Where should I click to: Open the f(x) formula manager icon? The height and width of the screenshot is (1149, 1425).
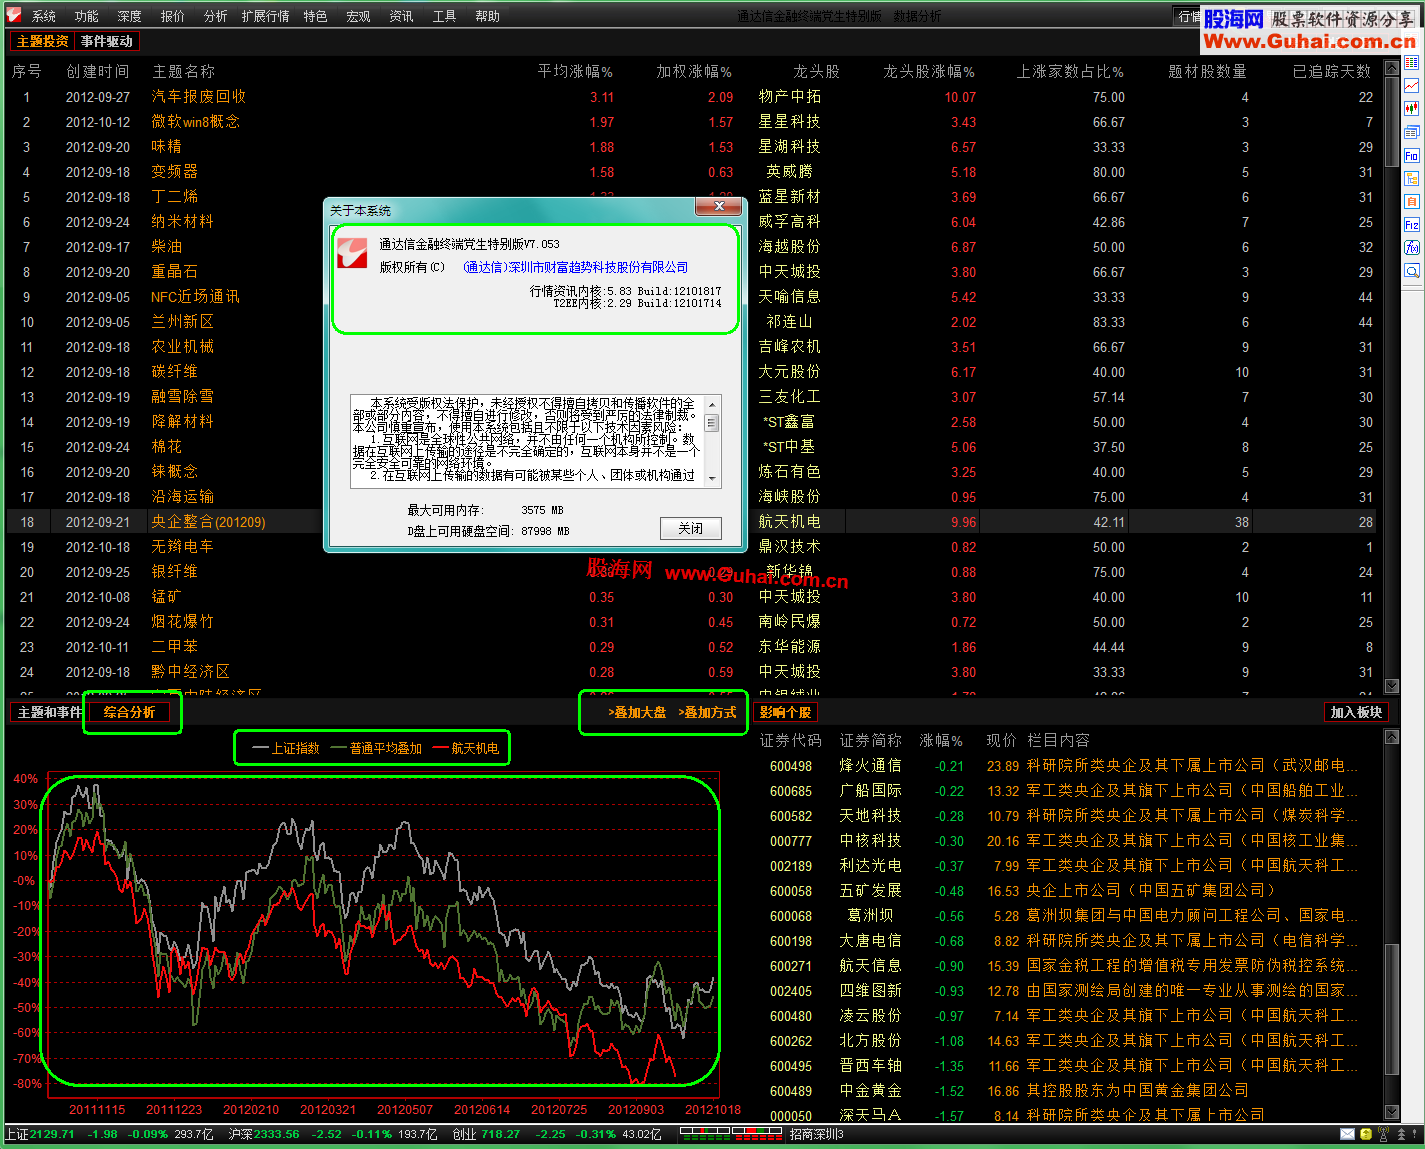point(1411,248)
